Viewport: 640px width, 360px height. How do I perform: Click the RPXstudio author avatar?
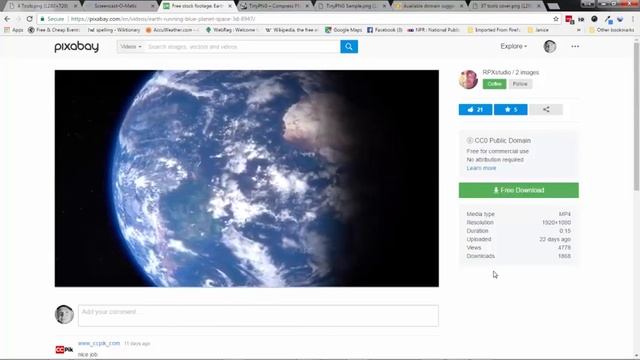(468, 79)
